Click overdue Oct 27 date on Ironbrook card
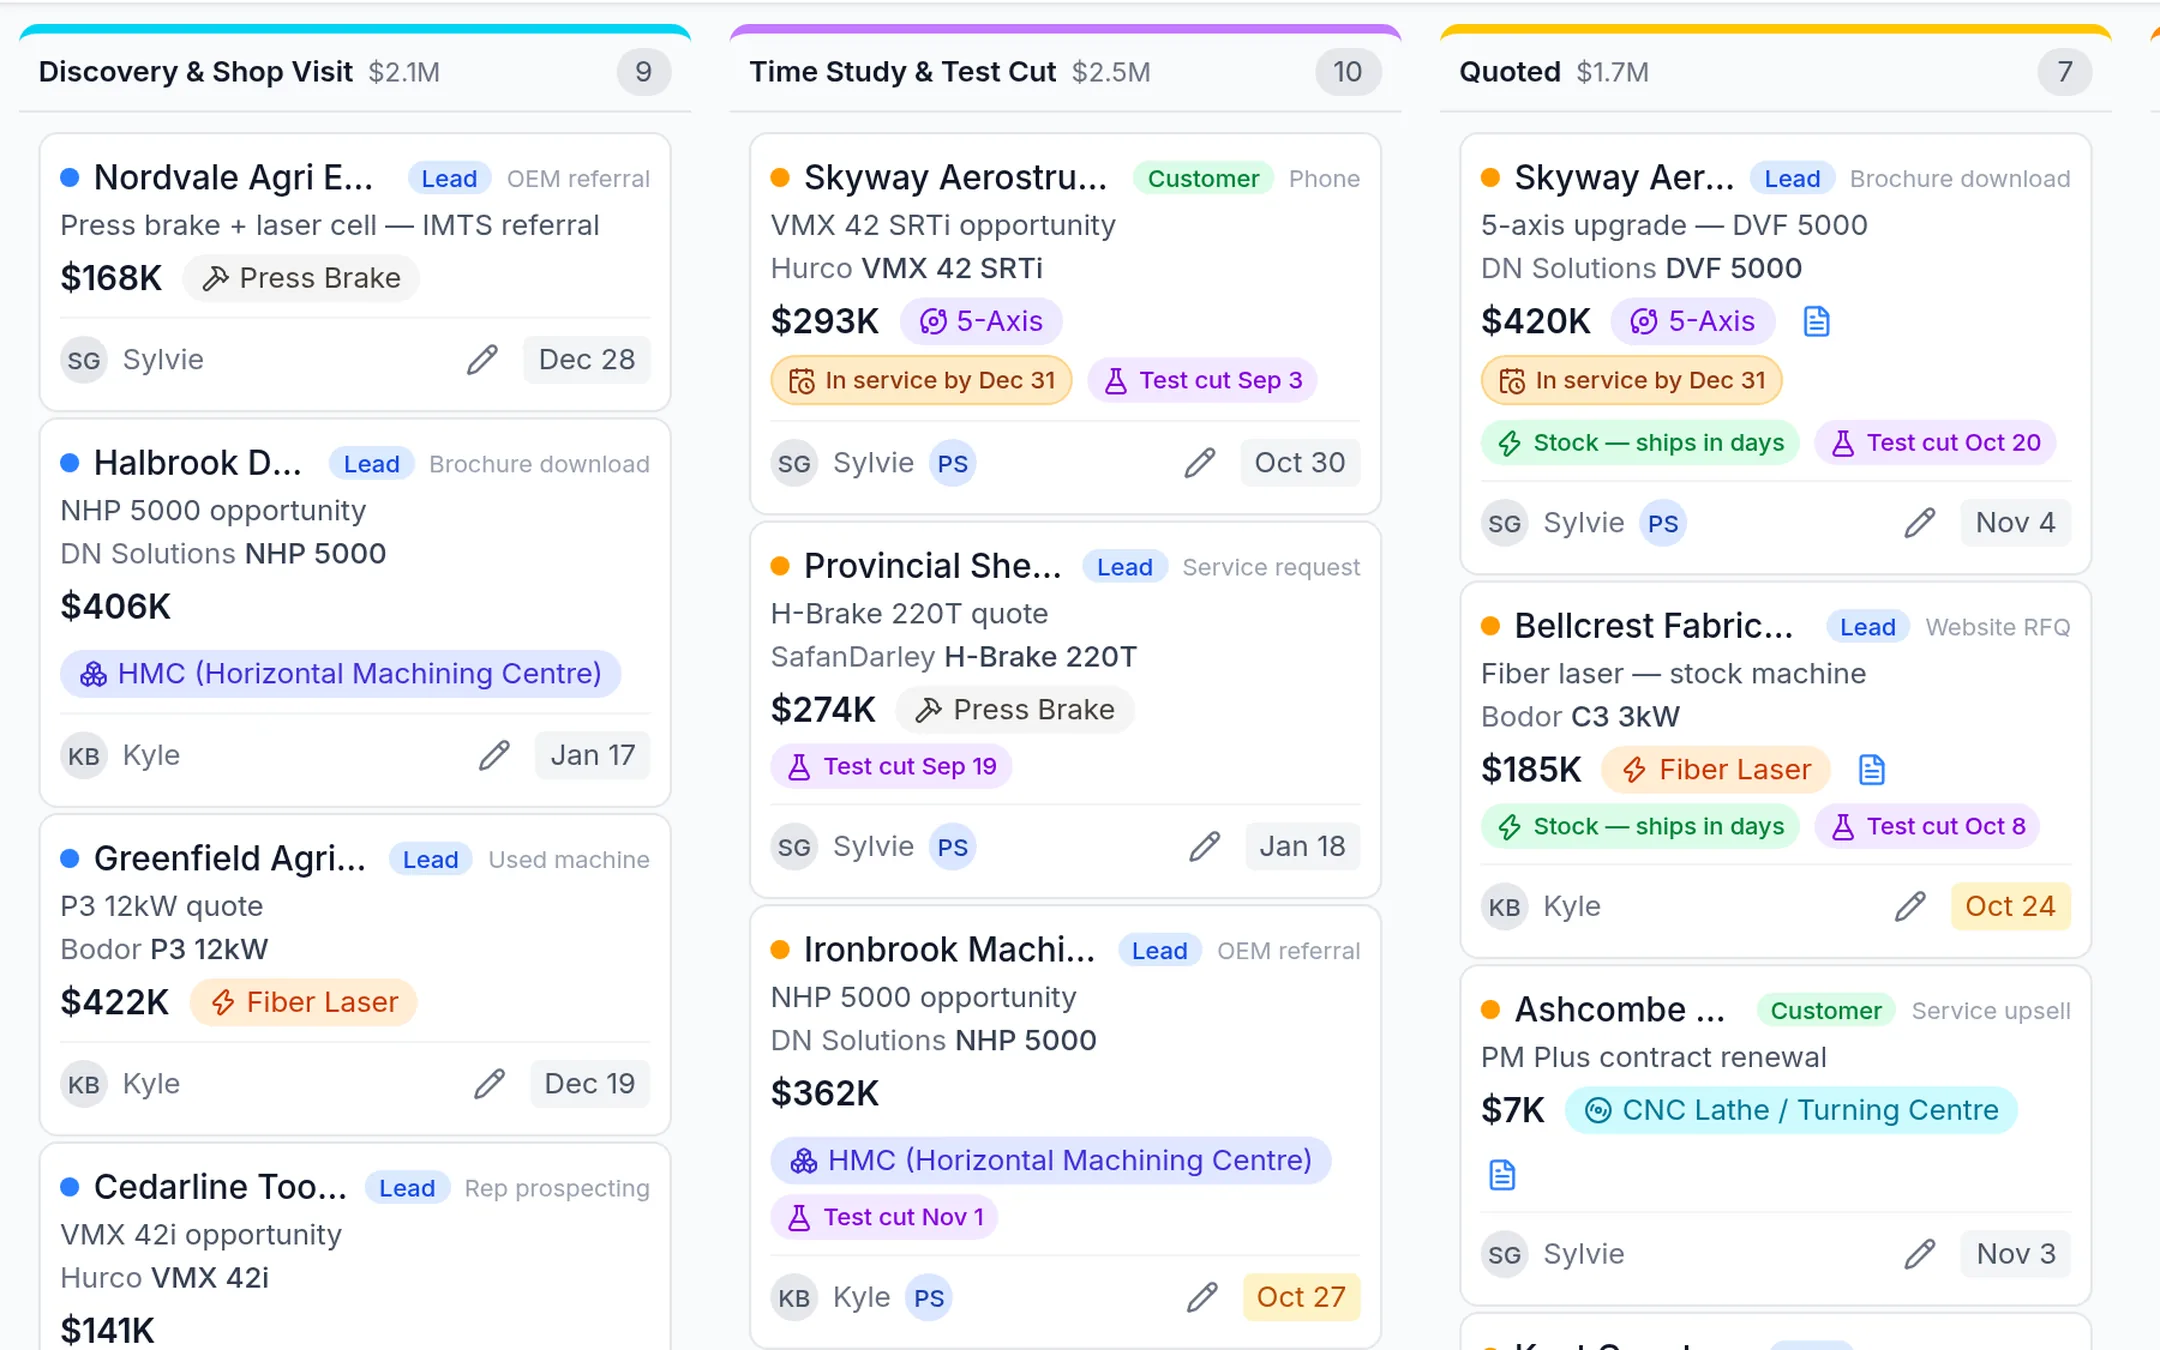Image resolution: width=2160 pixels, height=1350 pixels. click(x=1301, y=1297)
